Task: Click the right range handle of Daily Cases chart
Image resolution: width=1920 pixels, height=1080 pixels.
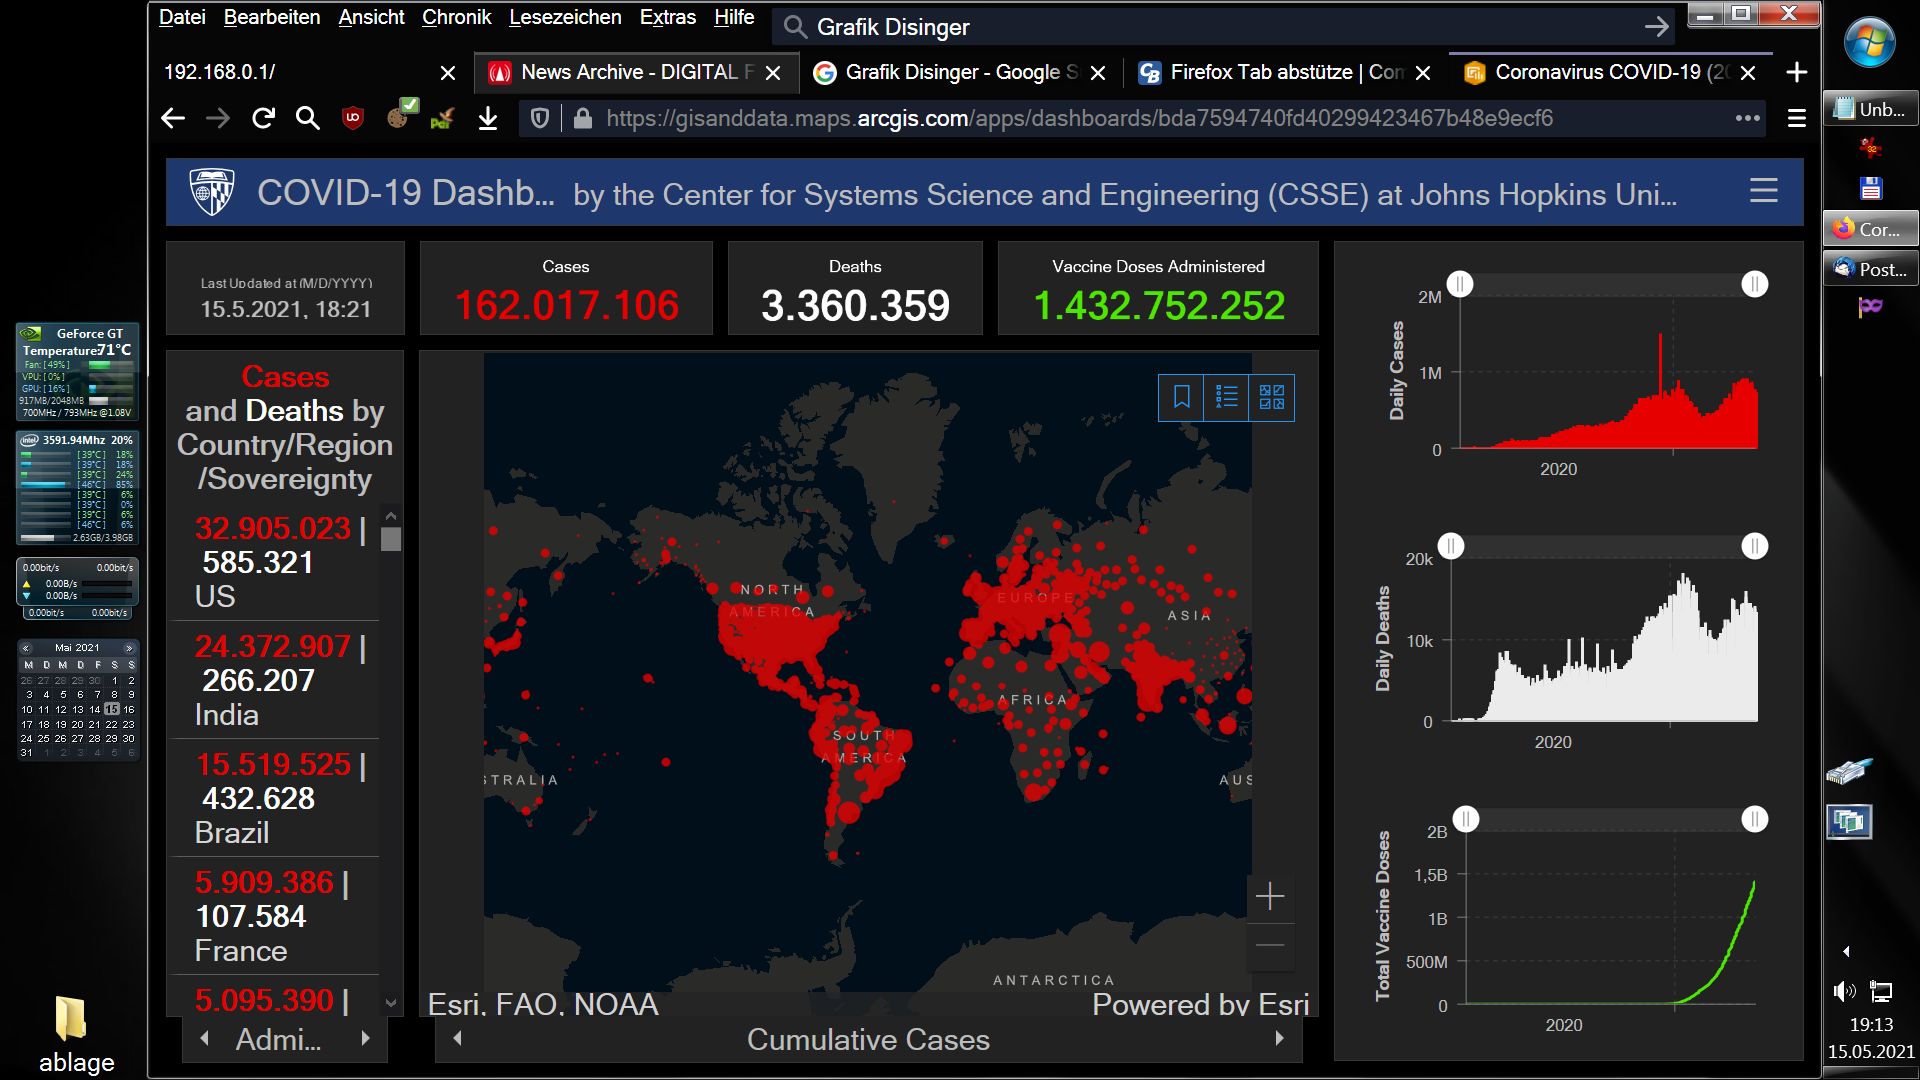Action: click(x=1755, y=284)
